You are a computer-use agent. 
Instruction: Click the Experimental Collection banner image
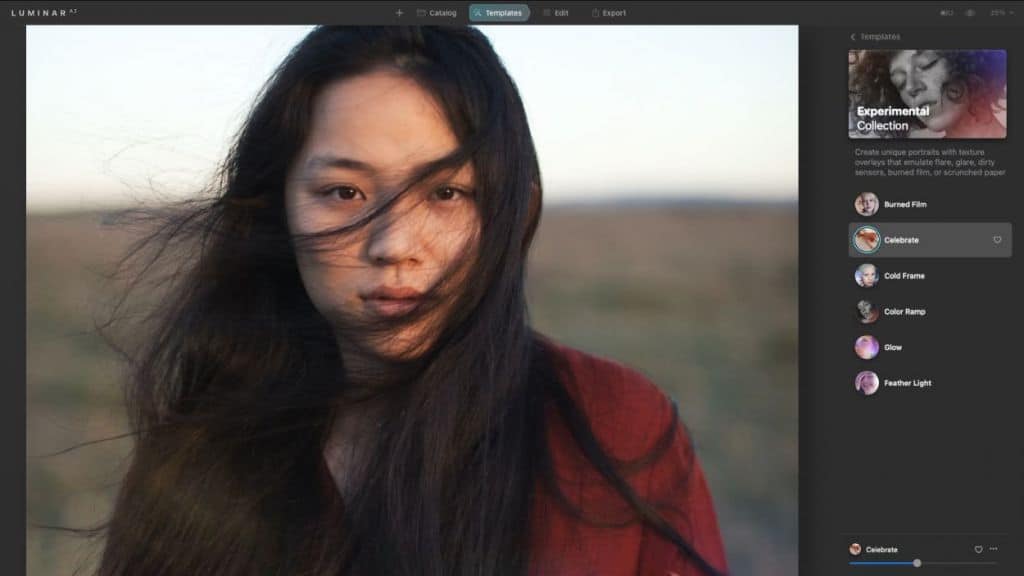coord(927,94)
